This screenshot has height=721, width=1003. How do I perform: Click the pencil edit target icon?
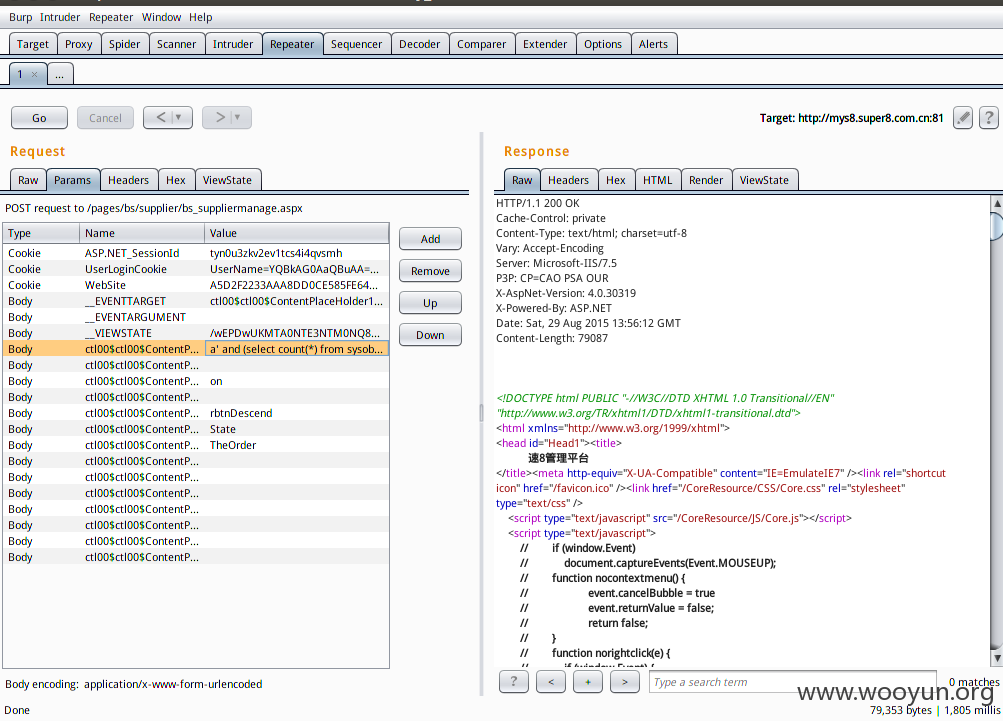tap(963, 118)
